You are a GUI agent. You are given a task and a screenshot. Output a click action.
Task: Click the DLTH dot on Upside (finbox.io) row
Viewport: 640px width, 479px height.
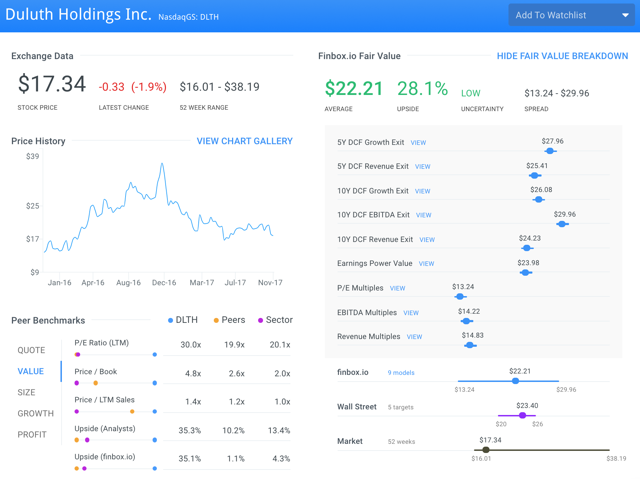tap(155, 469)
